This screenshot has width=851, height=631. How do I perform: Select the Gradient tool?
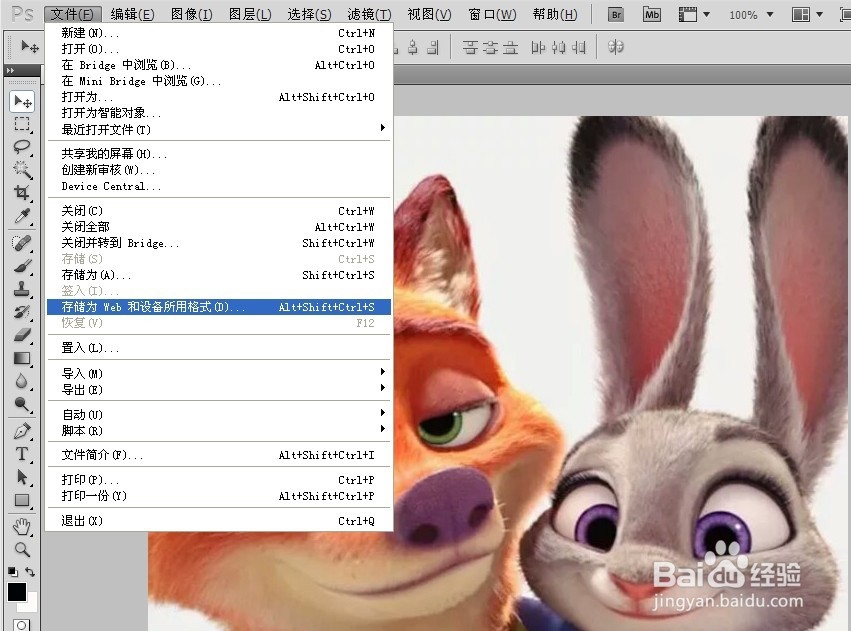[22, 358]
